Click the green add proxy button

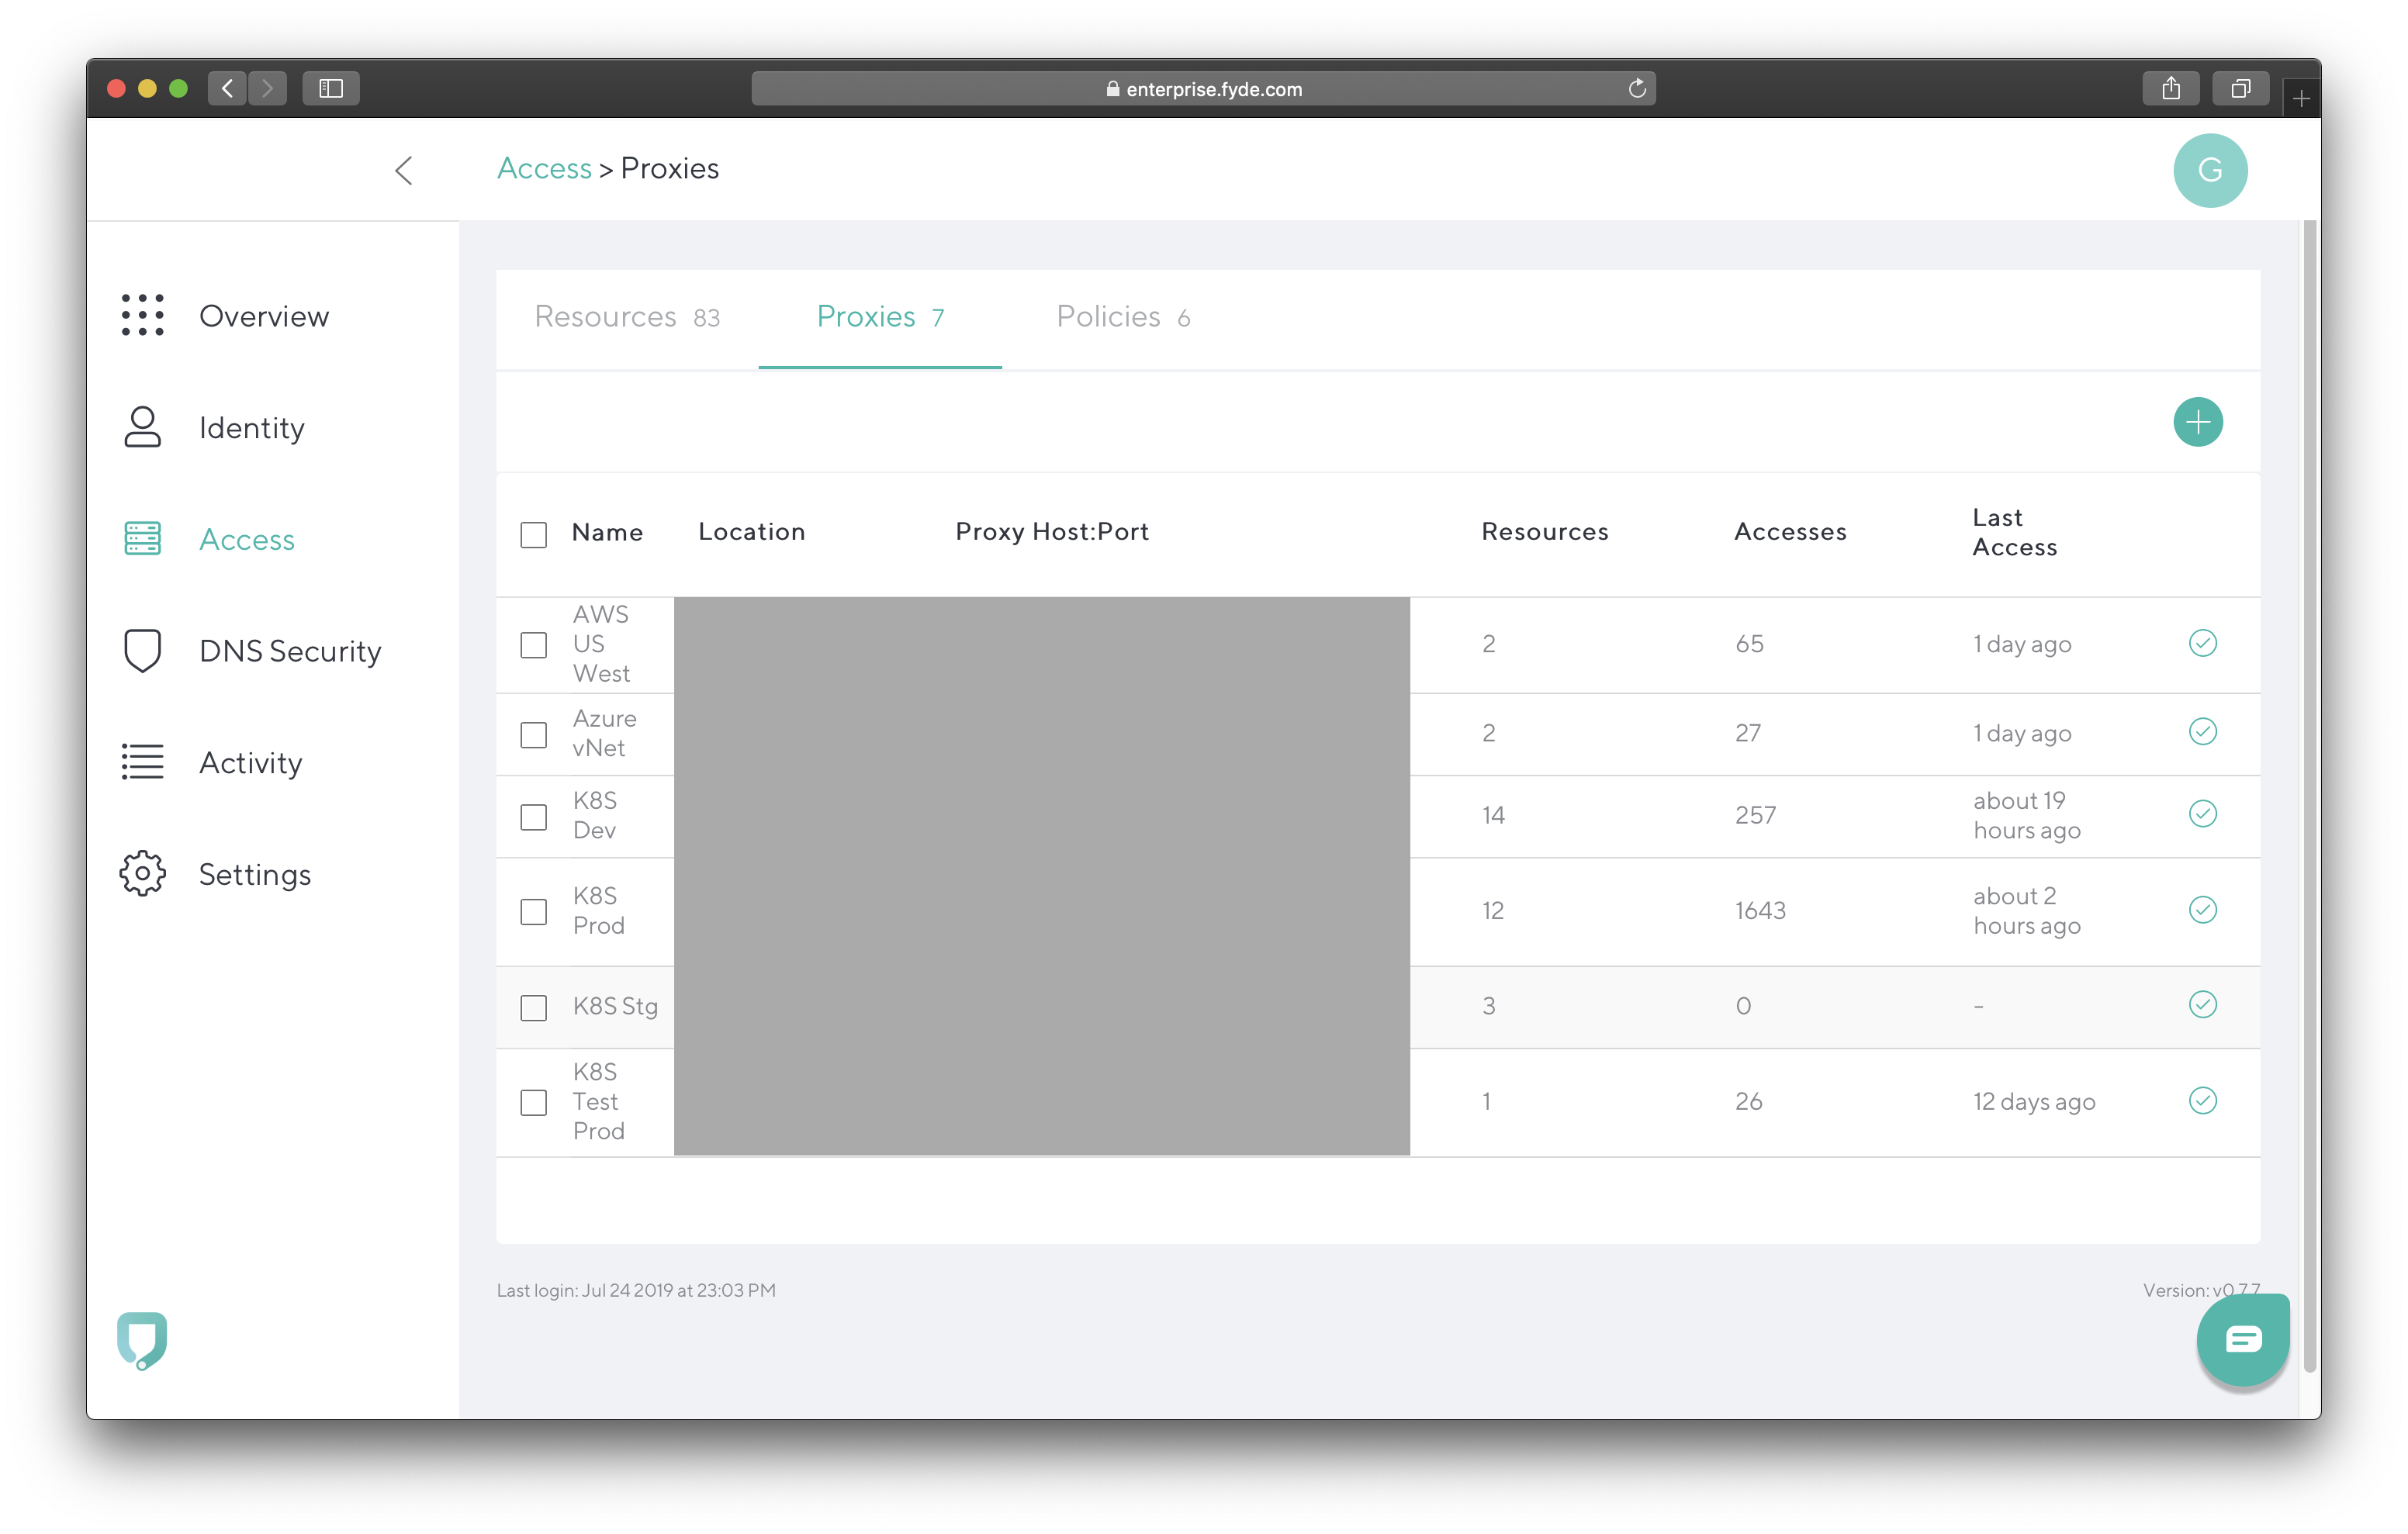coord(2198,421)
